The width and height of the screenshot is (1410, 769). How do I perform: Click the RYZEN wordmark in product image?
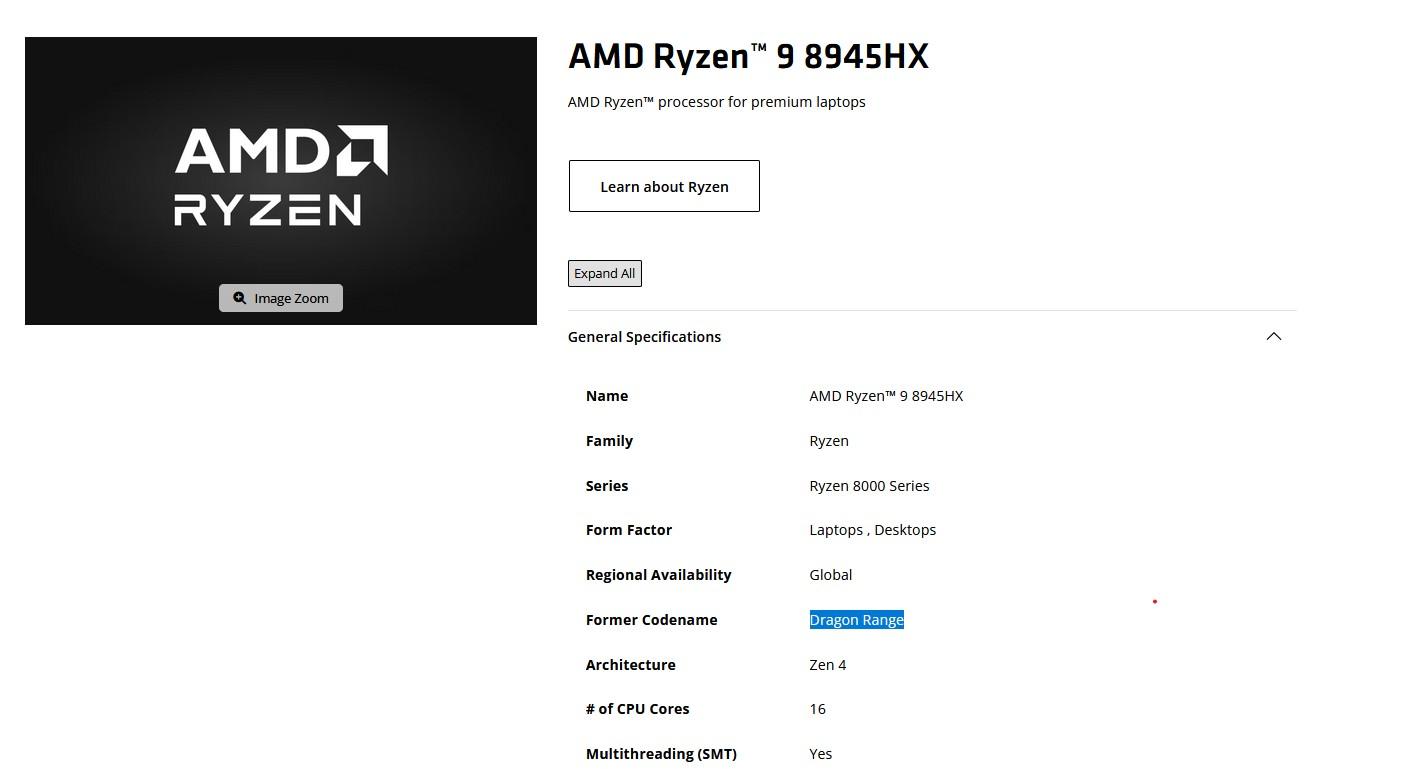(x=267, y=210)
